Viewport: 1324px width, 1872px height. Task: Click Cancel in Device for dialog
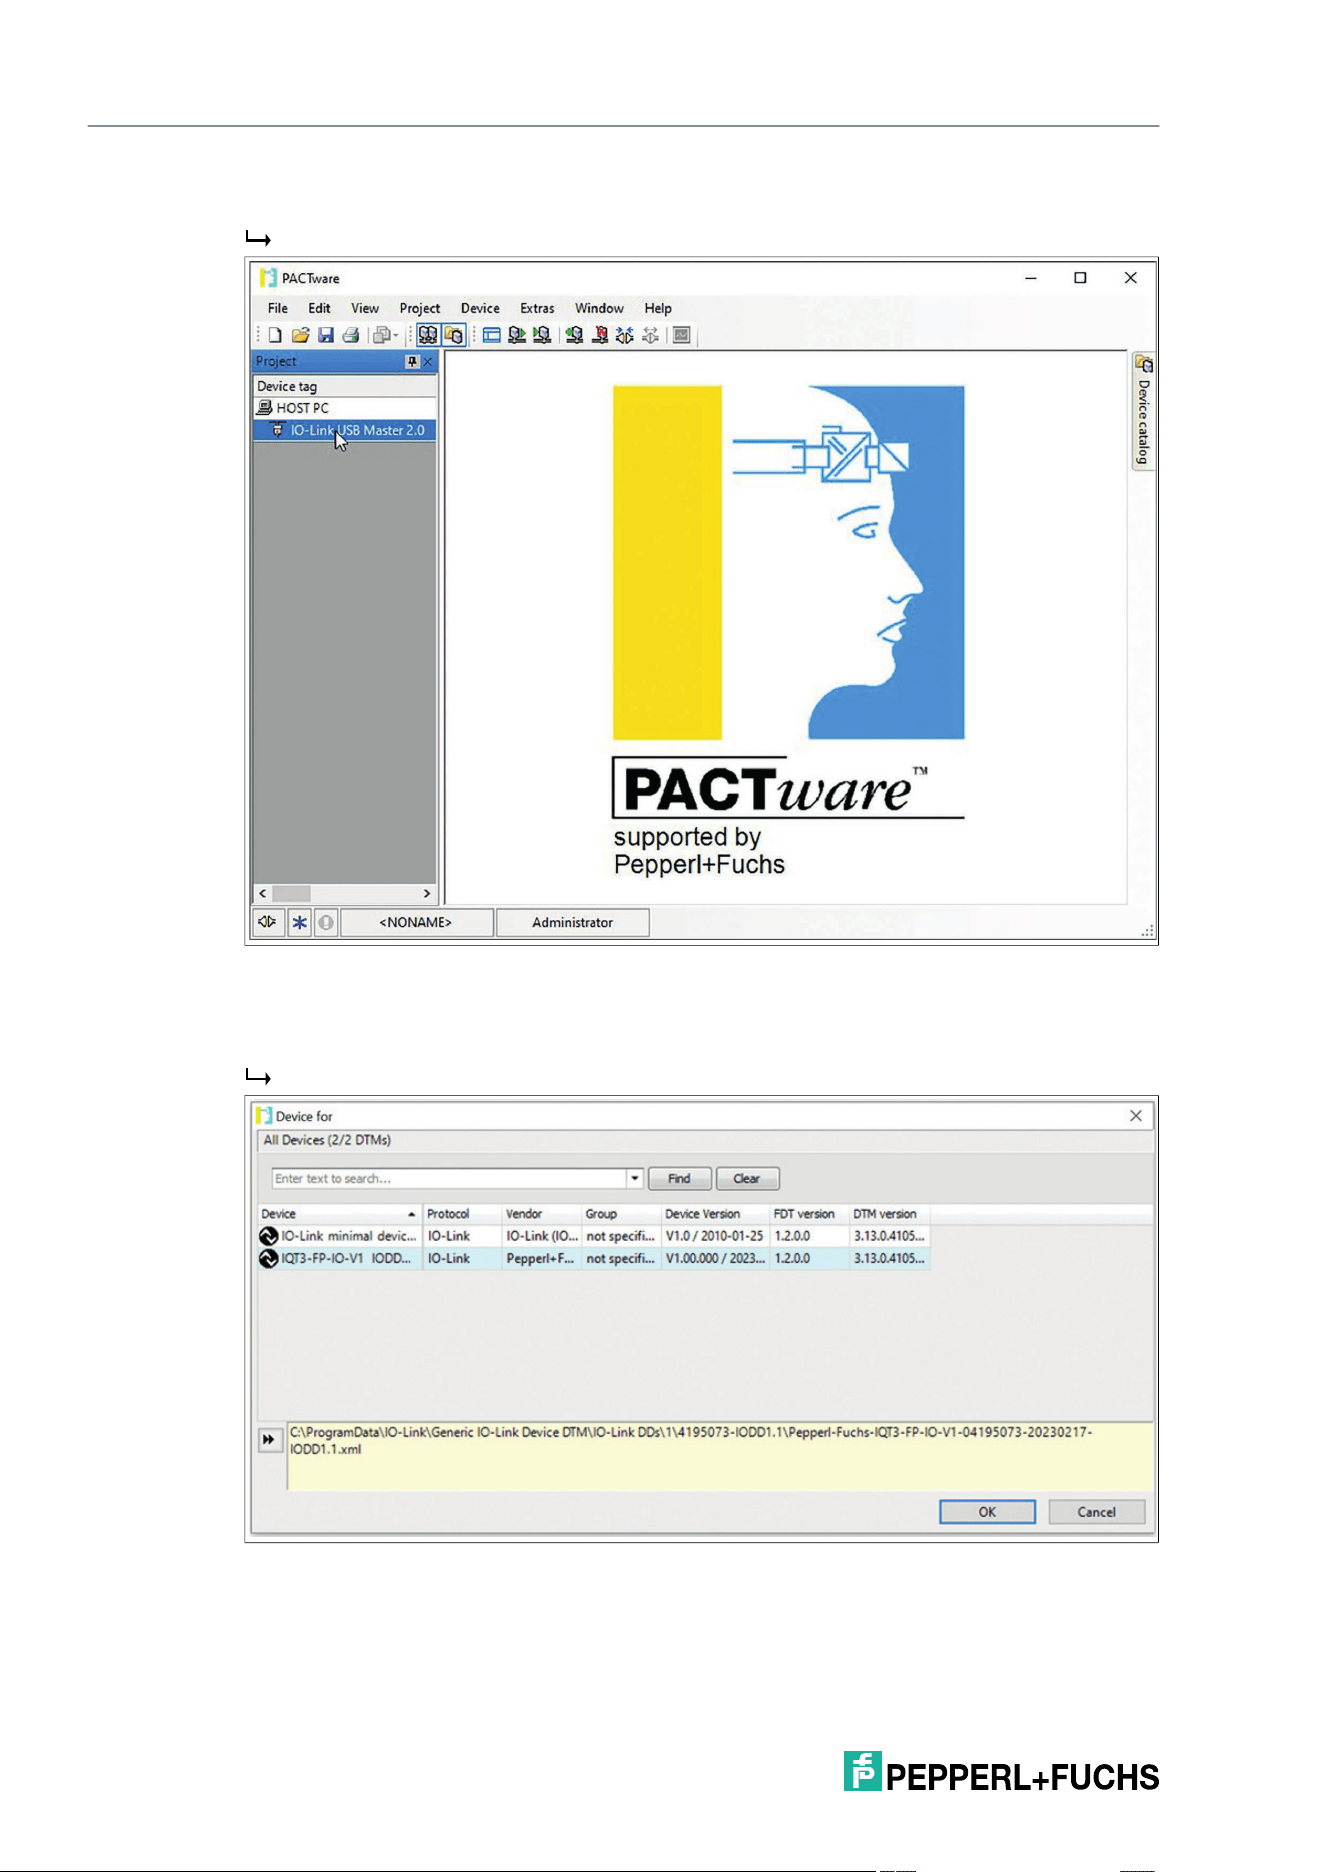point(1096,1512)
